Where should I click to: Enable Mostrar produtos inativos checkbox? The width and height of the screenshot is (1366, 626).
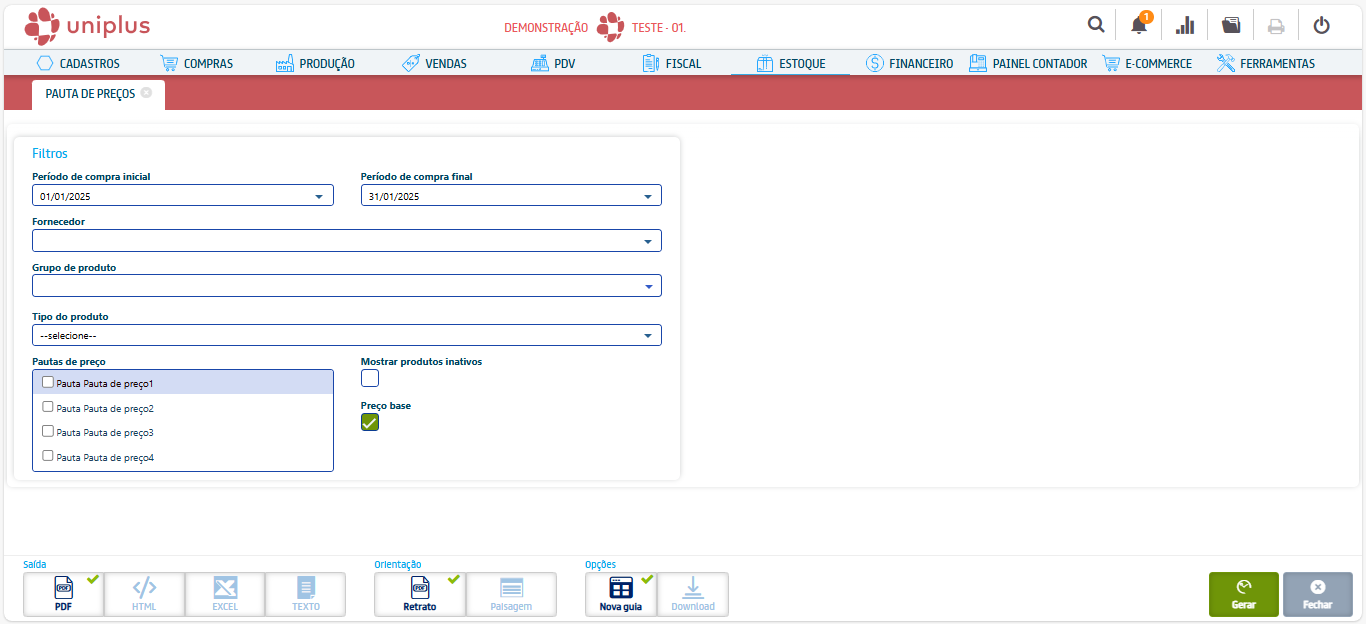(x=370, y=378)
